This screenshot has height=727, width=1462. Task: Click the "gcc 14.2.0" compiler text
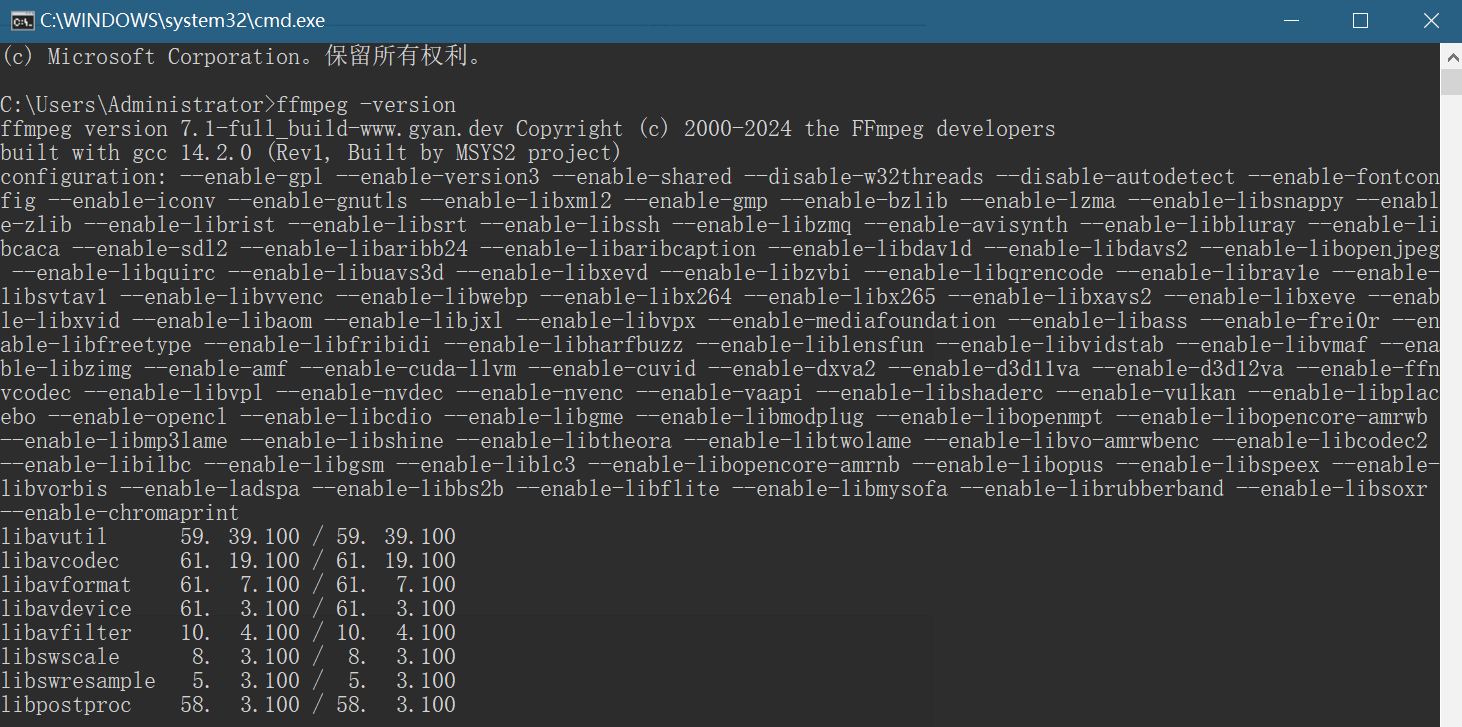coord(187,153)
